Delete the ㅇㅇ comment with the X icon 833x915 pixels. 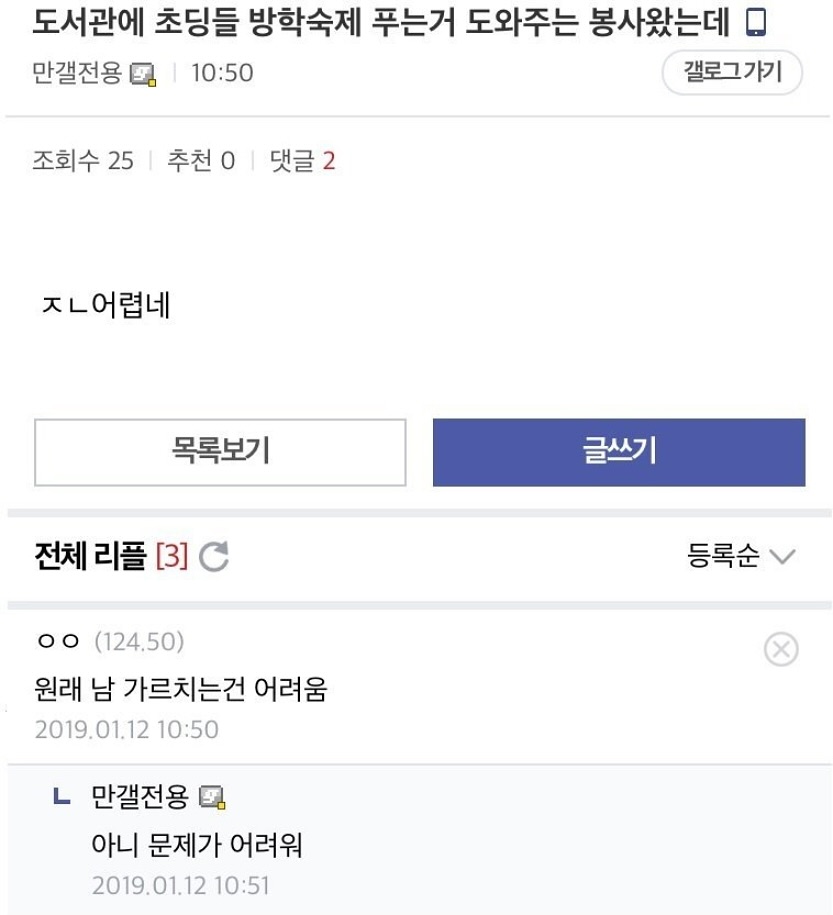pyautogui.click(x=780, y=650)
